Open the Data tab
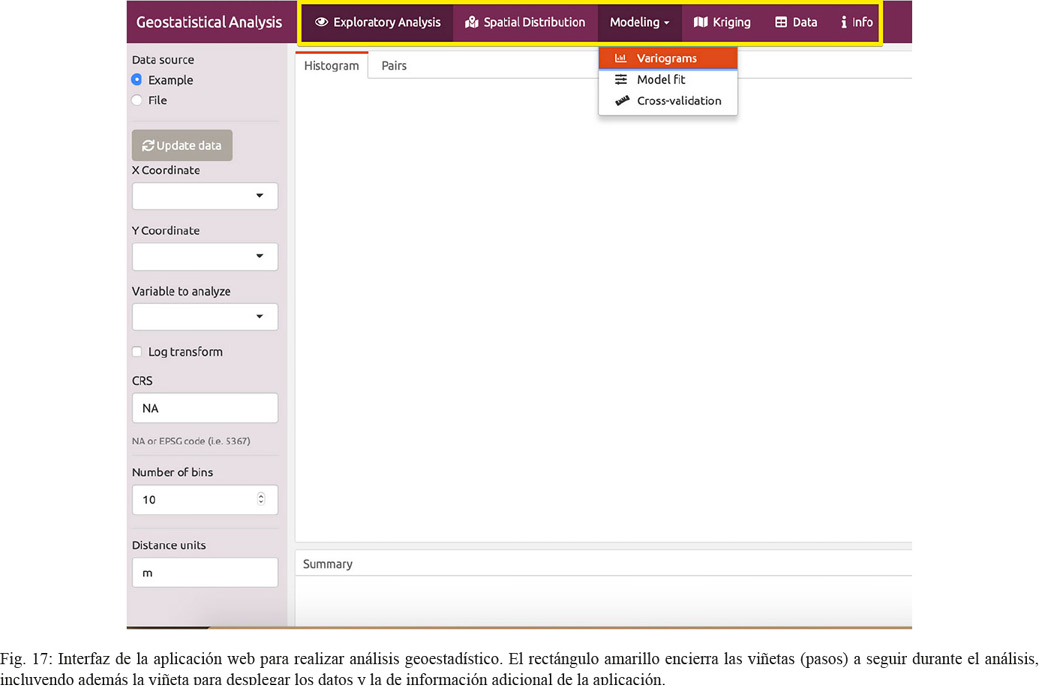This screenshot has height=686, width=1039. click(796, 22)
